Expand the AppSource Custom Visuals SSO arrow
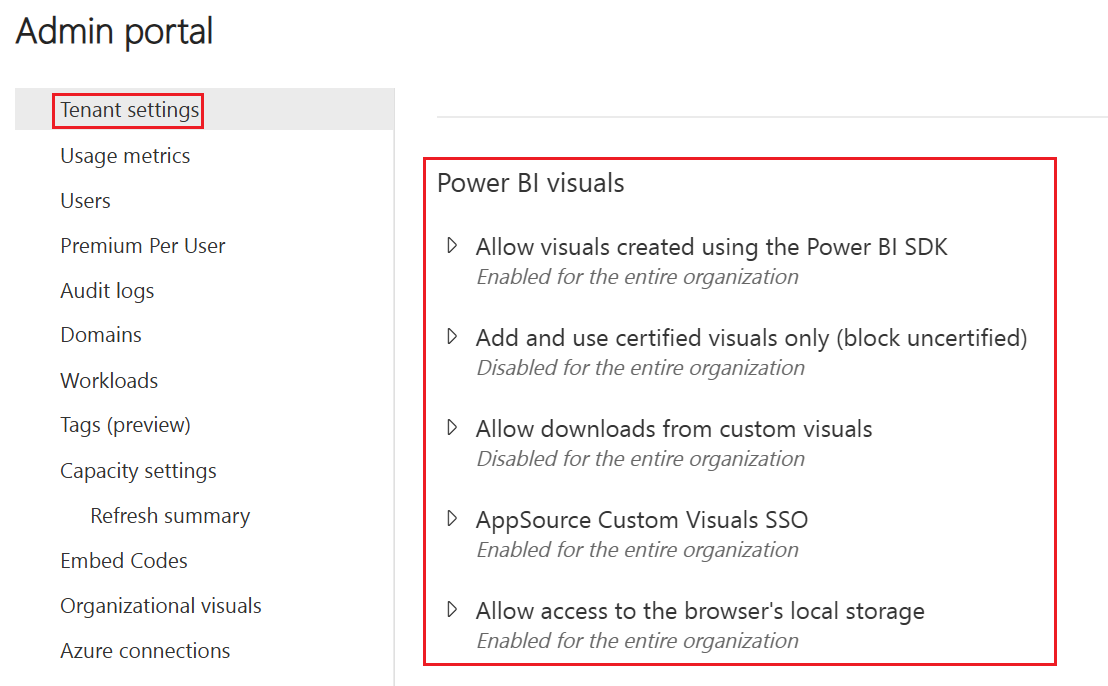The image size is (1108, 686). pyautogui.click(x=452, y=518)
